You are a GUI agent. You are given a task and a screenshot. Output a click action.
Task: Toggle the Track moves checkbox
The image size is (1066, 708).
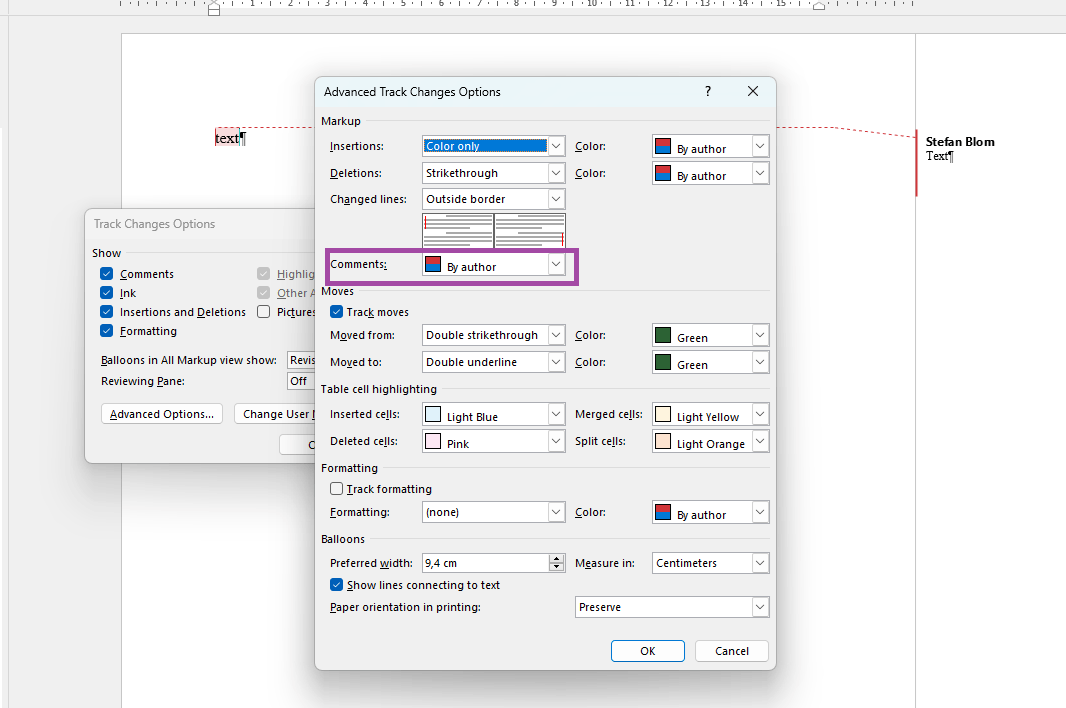coord(337,311)
